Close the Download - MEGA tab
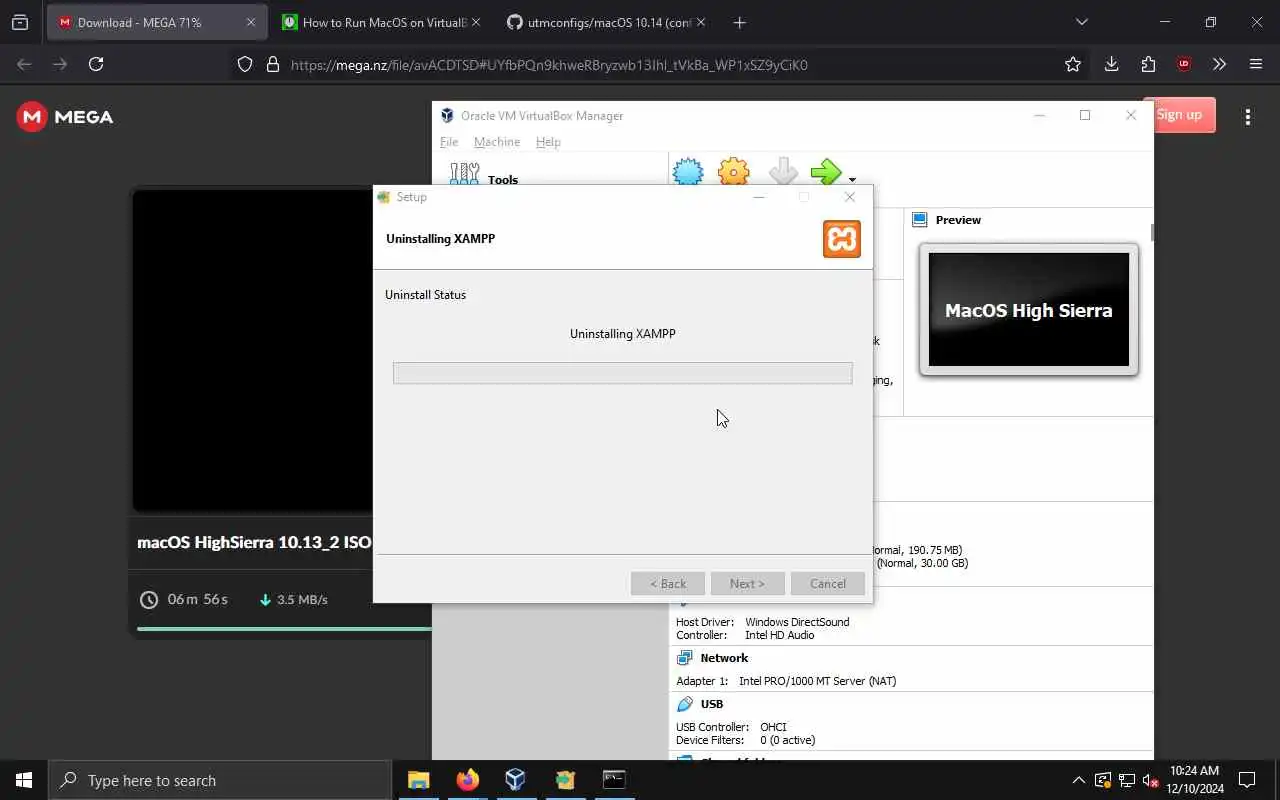Viewport: 1280px width, 800px height. (x=251, y=22)
